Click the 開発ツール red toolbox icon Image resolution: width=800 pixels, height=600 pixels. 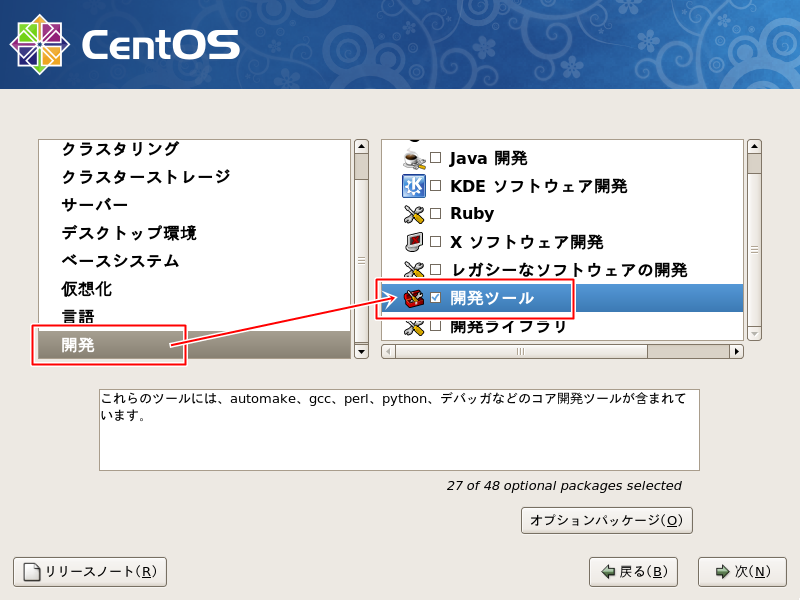point(414,298)
